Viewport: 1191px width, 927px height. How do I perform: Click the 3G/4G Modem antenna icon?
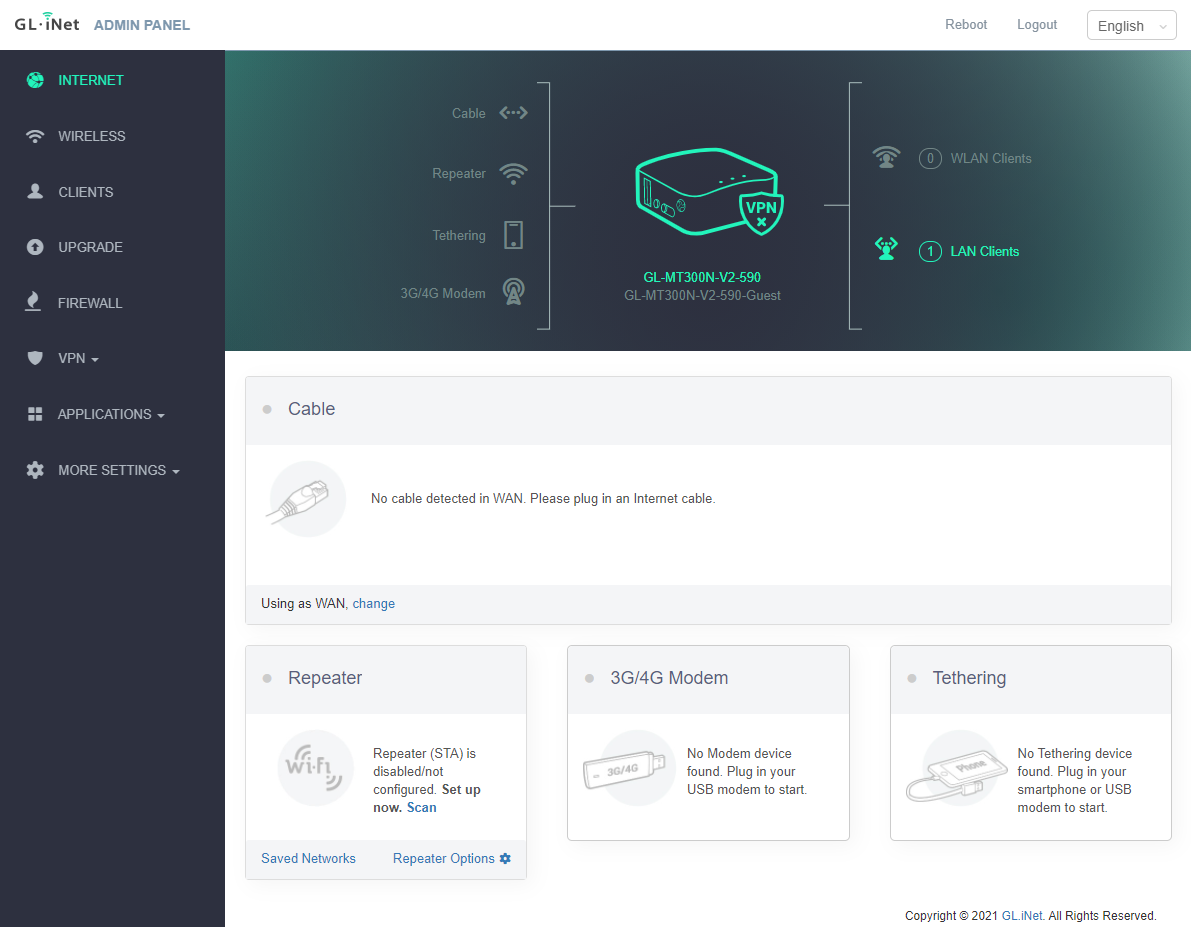click(513, 292)
